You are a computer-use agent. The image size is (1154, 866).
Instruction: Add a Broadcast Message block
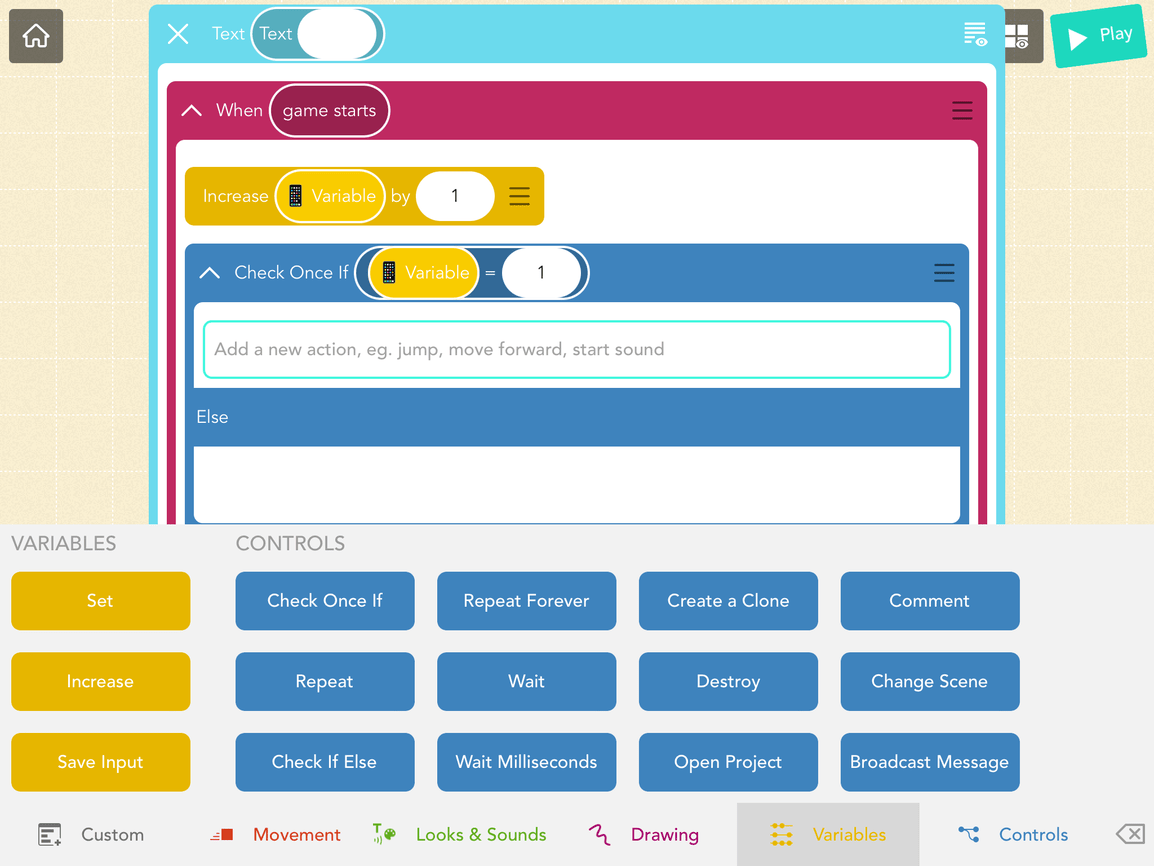point(930,762)
